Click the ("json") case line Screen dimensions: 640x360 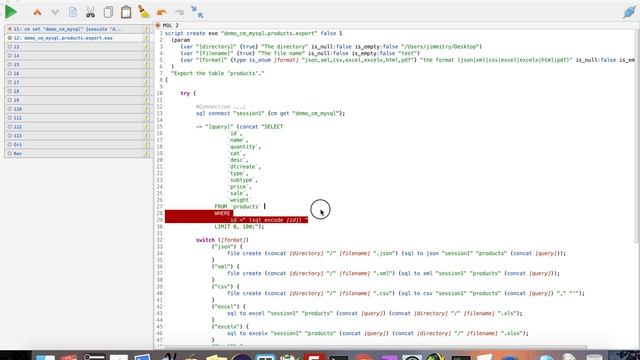point(227,247)
